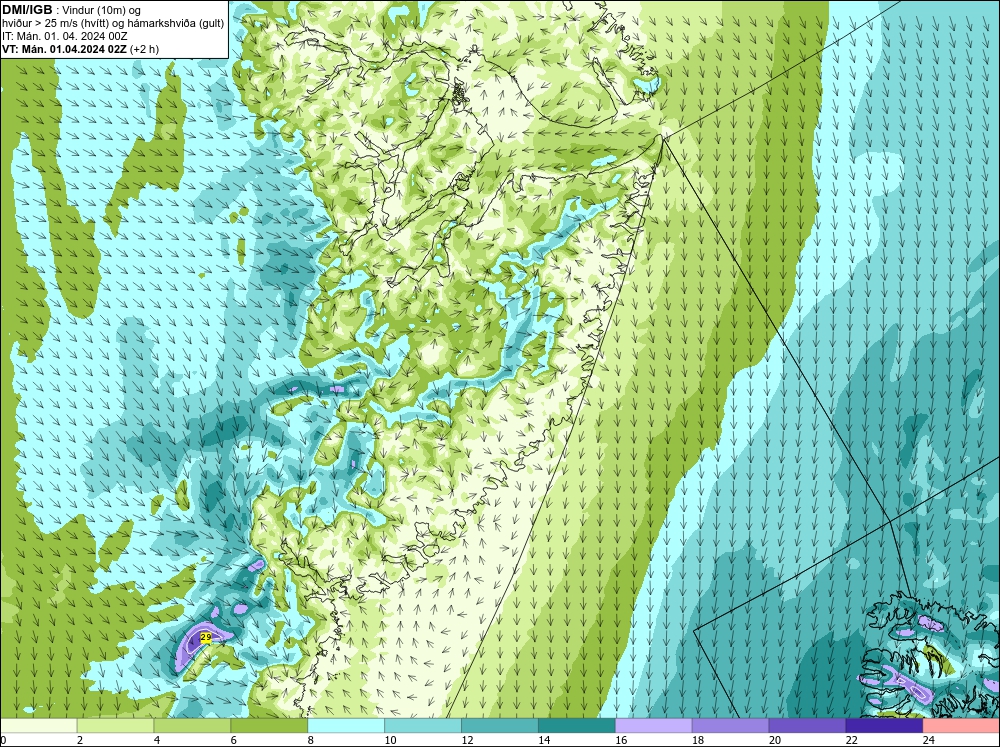Click the scale value '14'
Screen dimensions: 1000x747
click(544, 740)
